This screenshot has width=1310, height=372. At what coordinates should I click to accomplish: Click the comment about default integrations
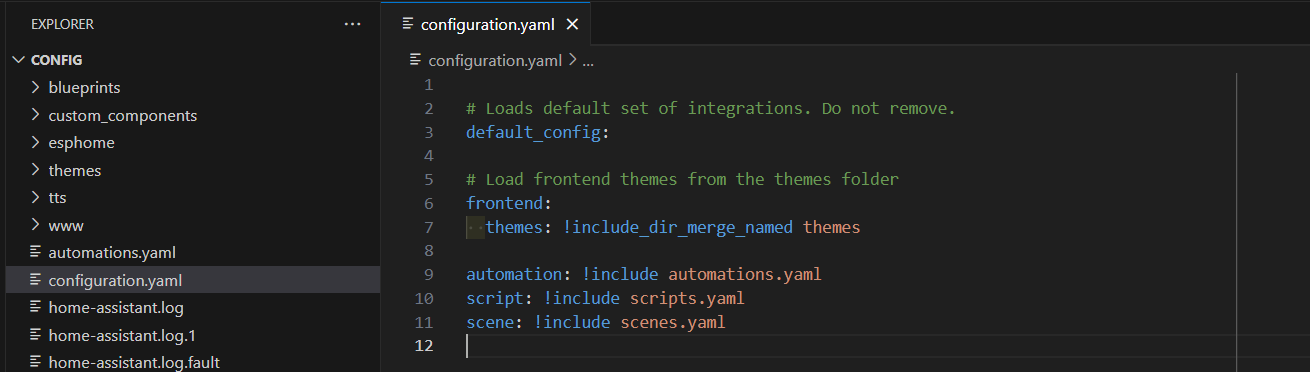pos(711,108)
